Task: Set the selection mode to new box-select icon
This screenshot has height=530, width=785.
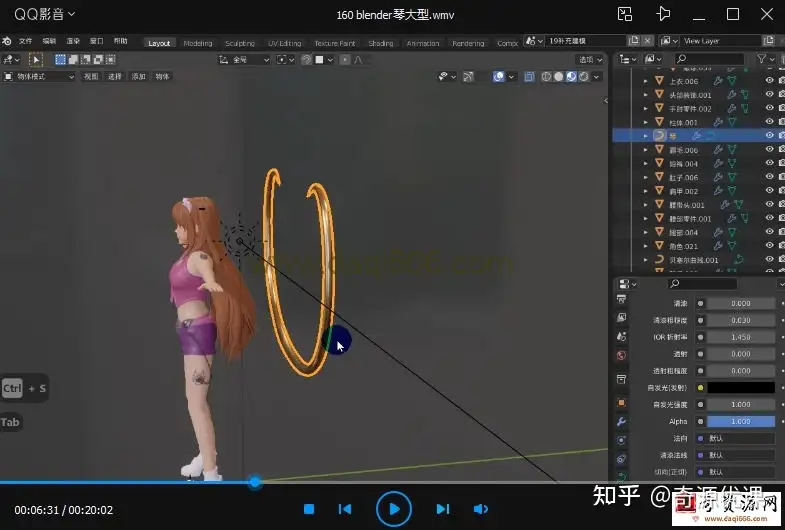Action: [x=60, y=60]
